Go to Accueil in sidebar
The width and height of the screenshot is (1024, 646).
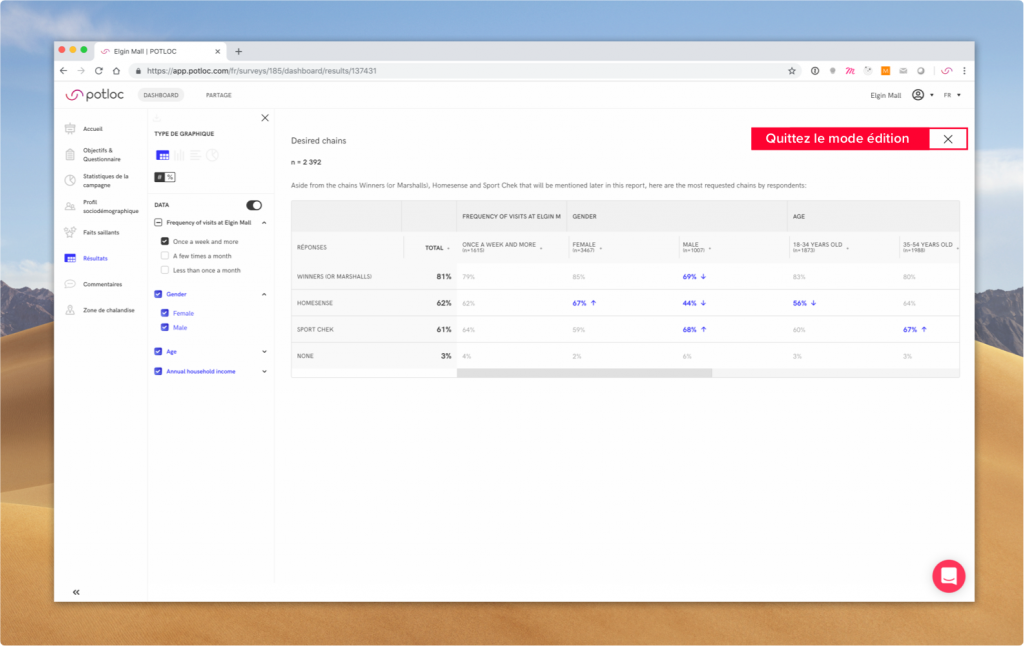(93, 129)
